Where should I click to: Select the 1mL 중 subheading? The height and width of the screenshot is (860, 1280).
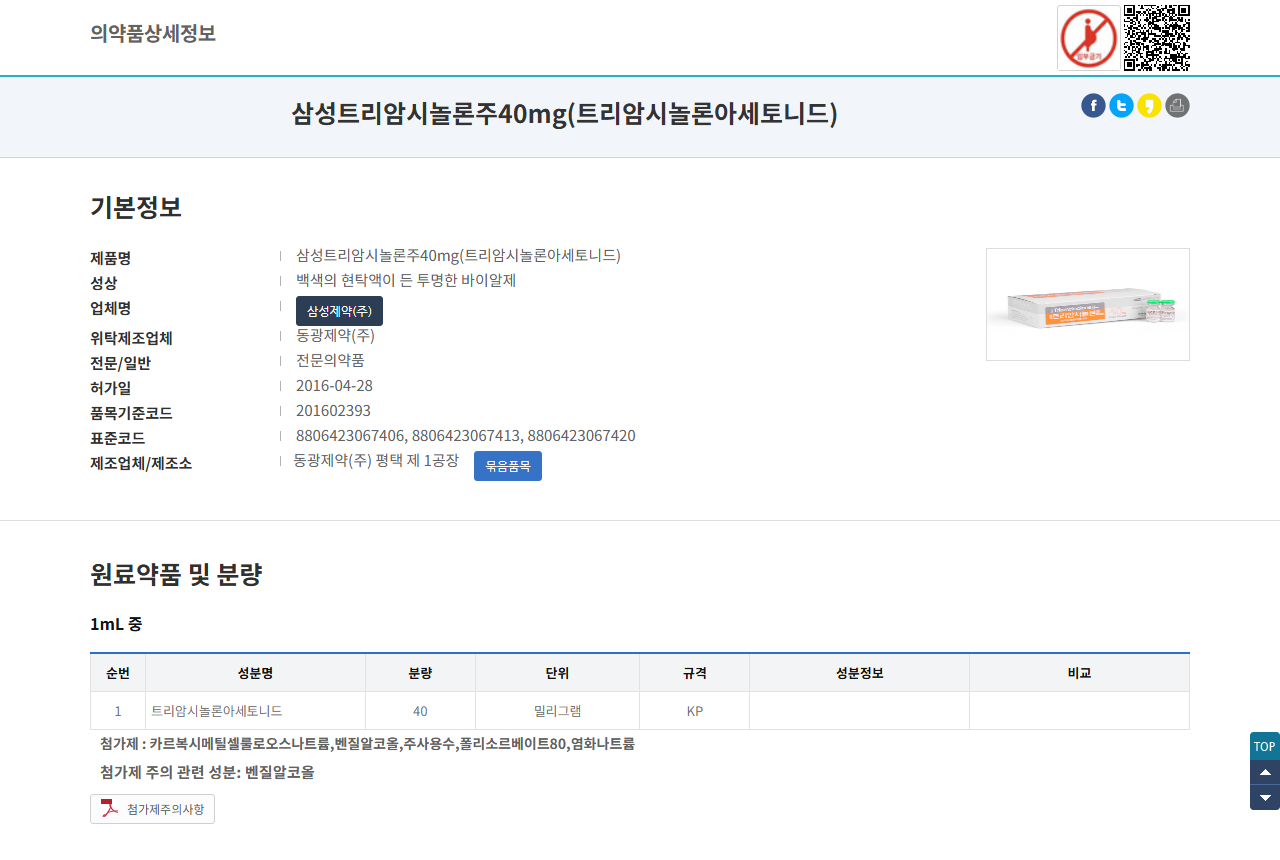[x=116, y=624]
